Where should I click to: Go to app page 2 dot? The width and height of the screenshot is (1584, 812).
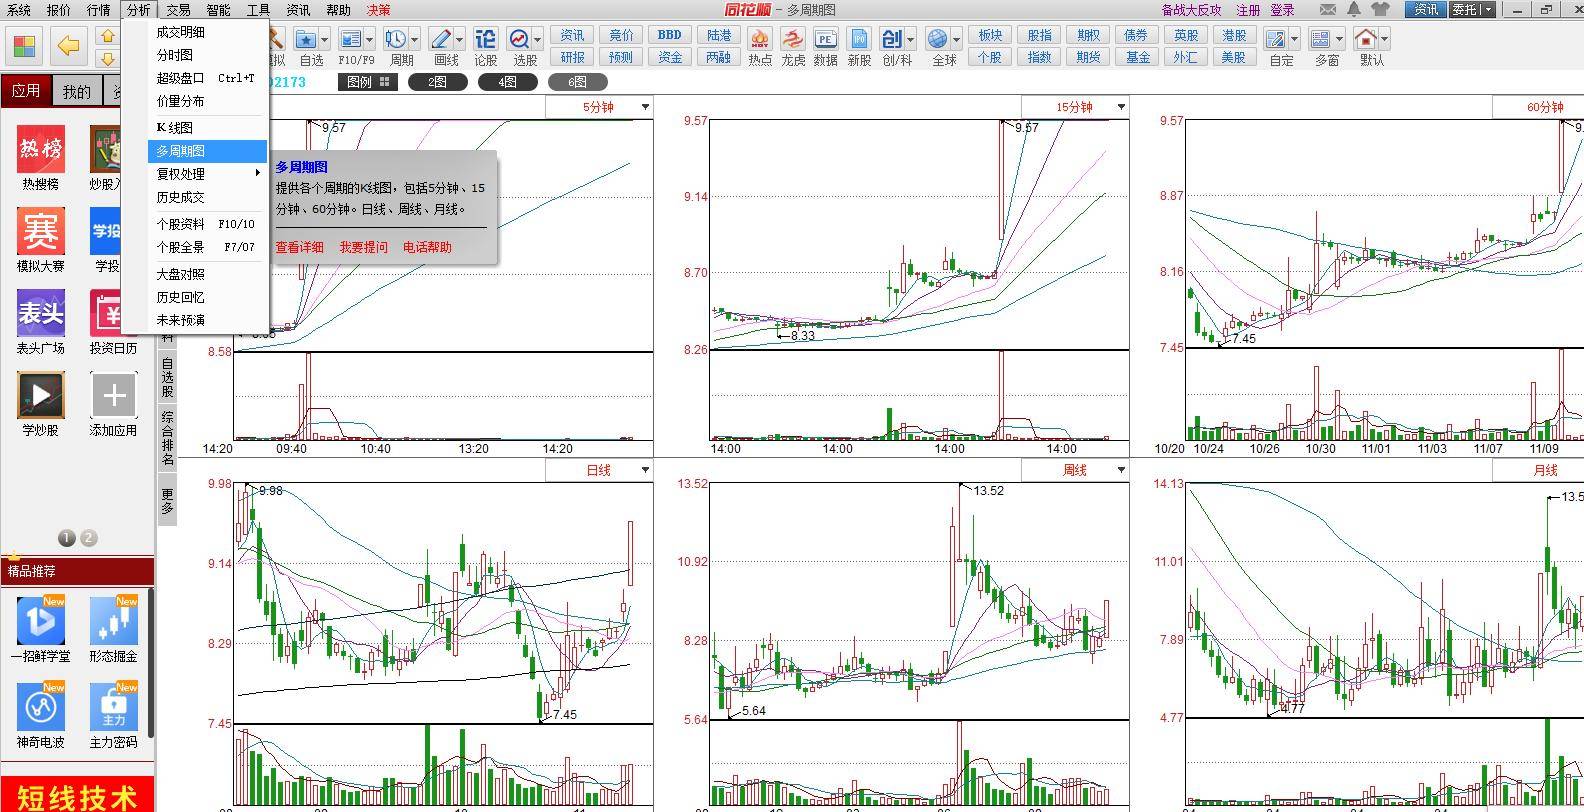coord(88,538)
